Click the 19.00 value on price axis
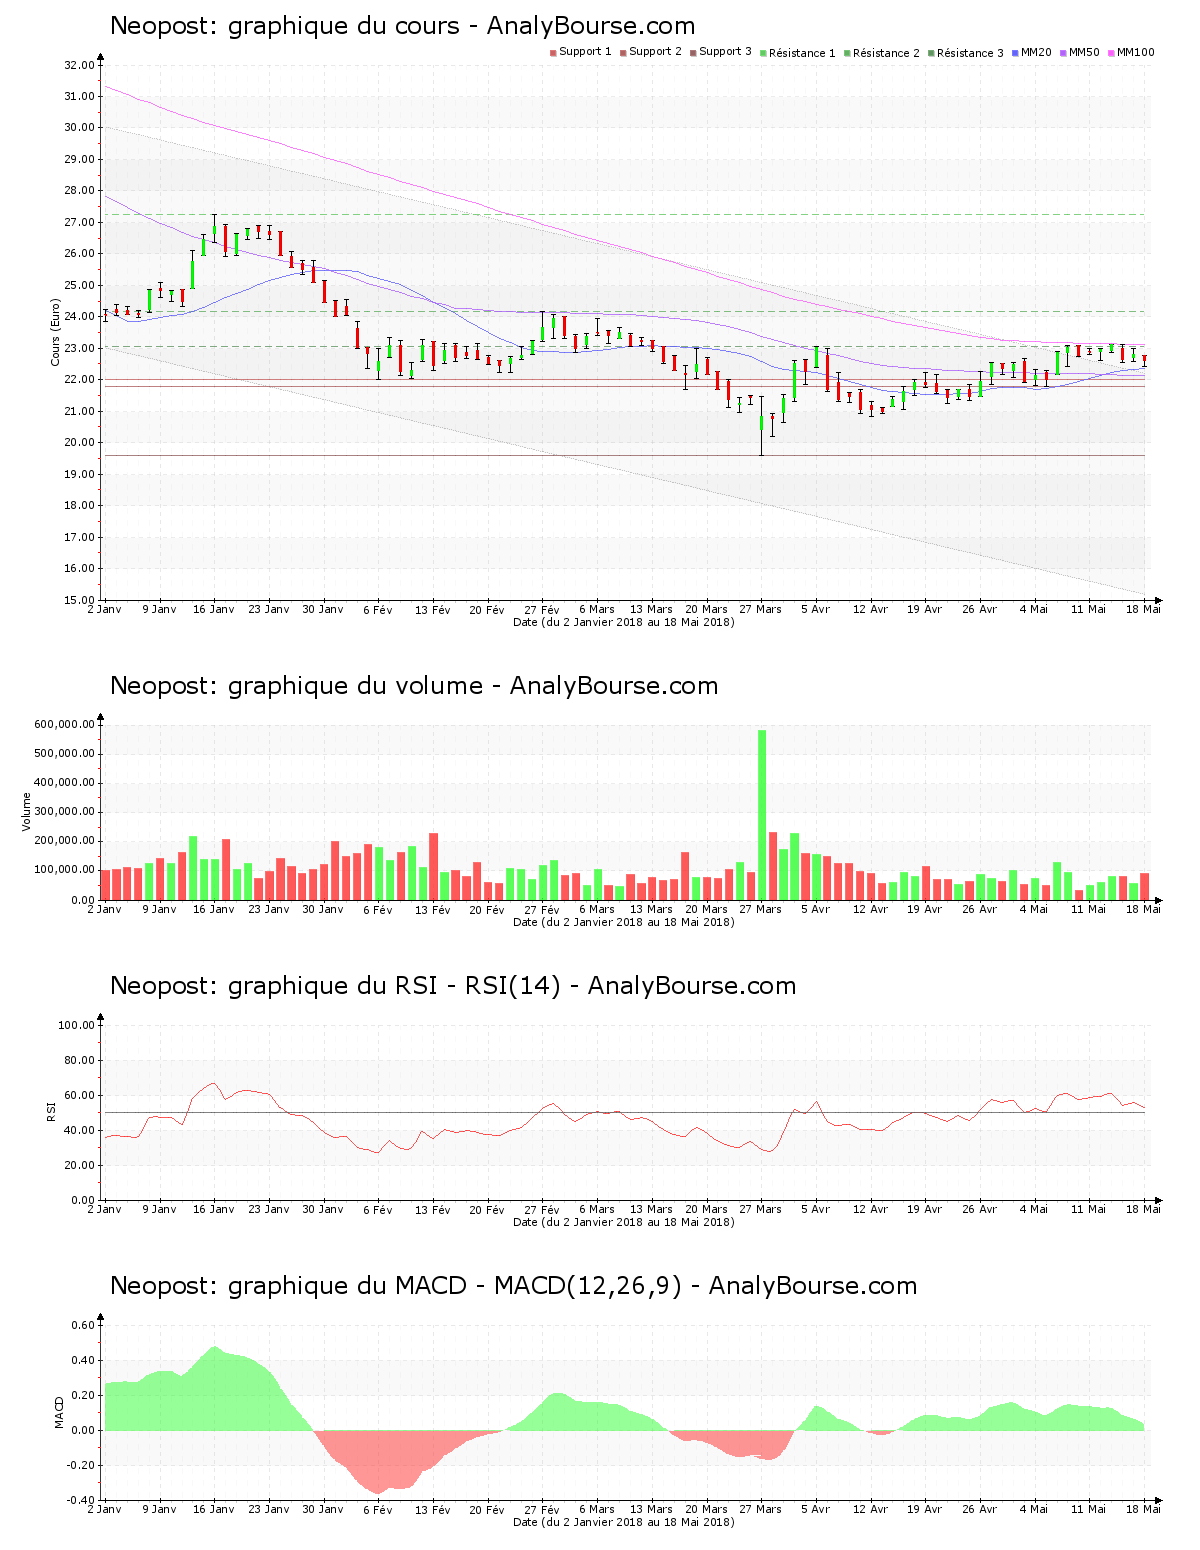The height and width of the screenshot is (1550, 1200). tap(79, 474)
